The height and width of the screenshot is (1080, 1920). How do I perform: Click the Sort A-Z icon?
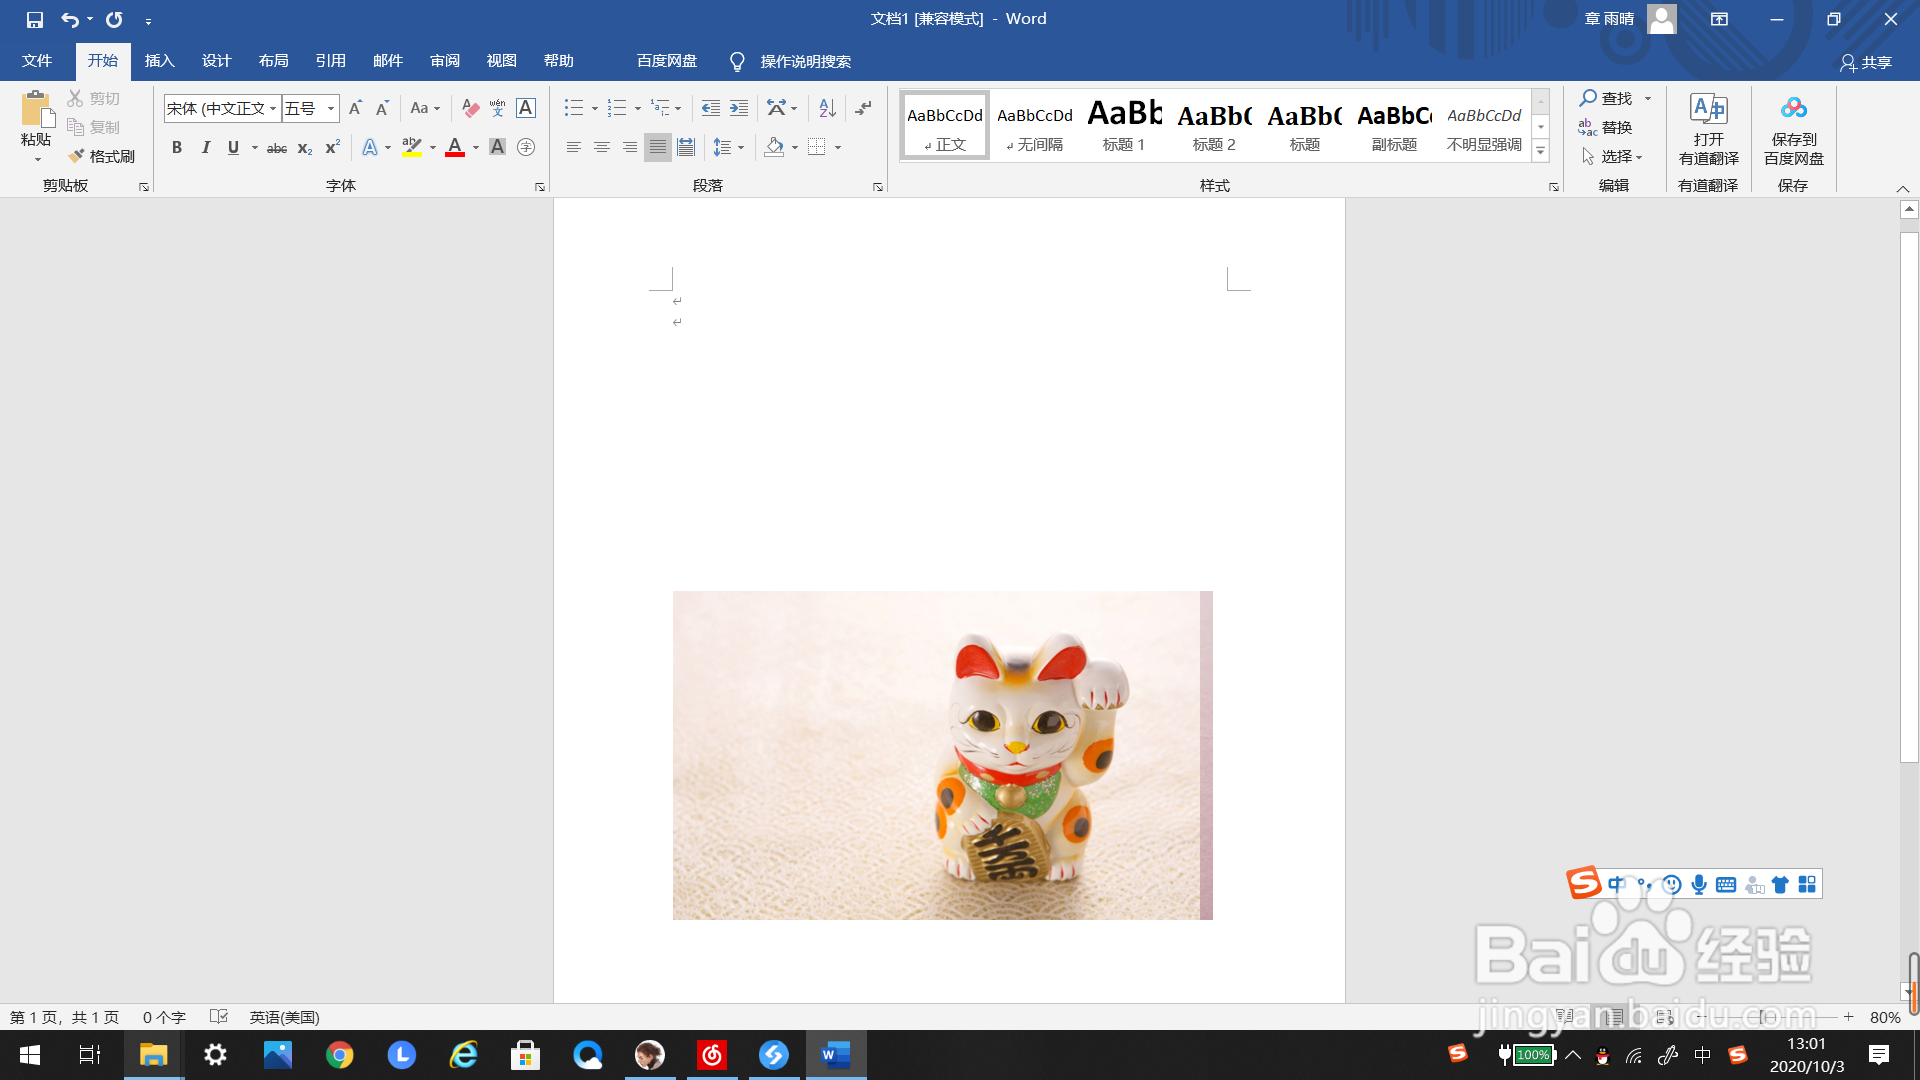[x=827, y=108]
